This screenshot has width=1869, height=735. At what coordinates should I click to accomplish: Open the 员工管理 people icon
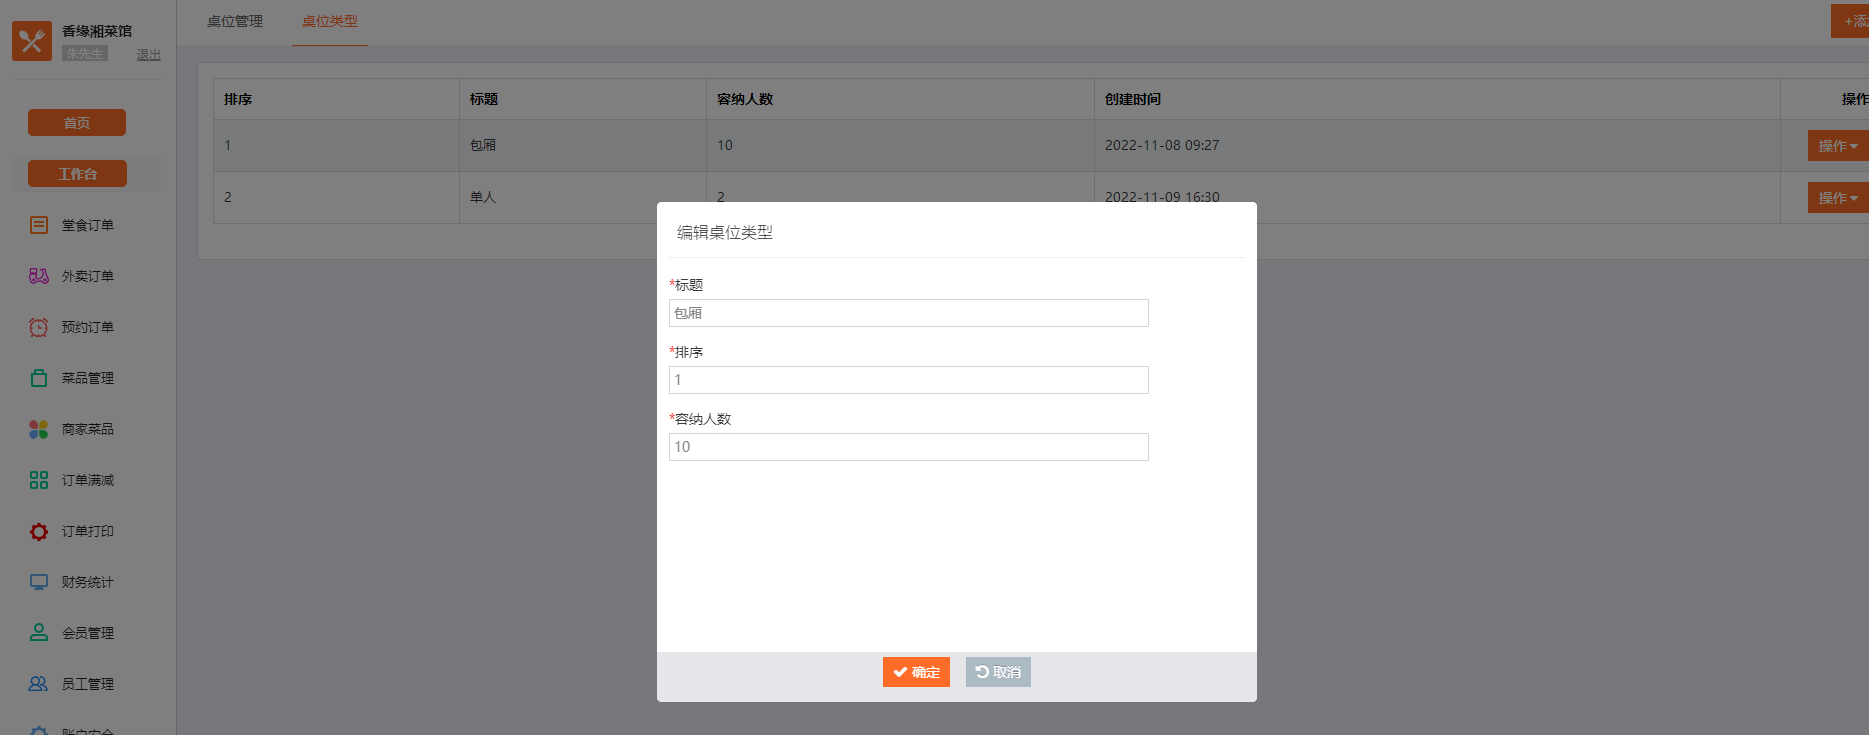[39, 684]
